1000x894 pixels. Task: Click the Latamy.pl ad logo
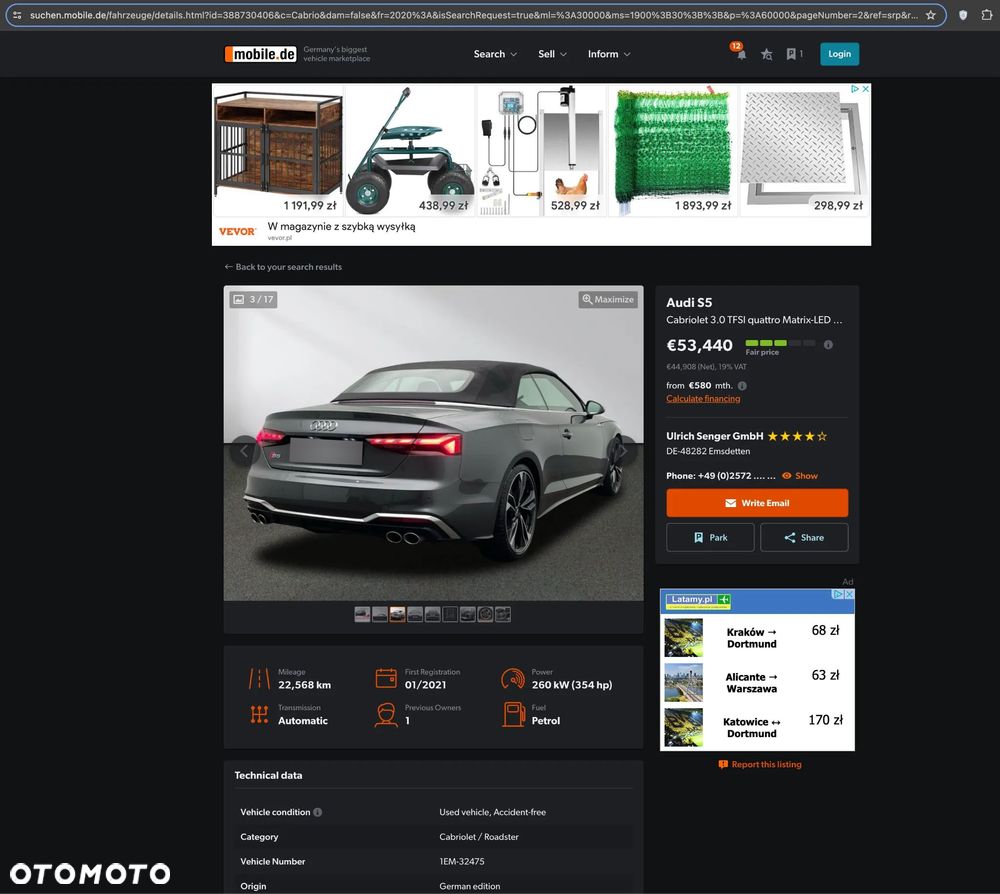[698, 599]
